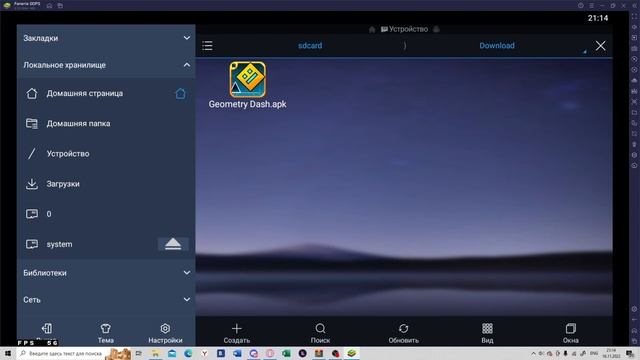This screenshot has height=360, width=640.
Task: Click the Устройство label at top
Action: (x=408, y=29)
